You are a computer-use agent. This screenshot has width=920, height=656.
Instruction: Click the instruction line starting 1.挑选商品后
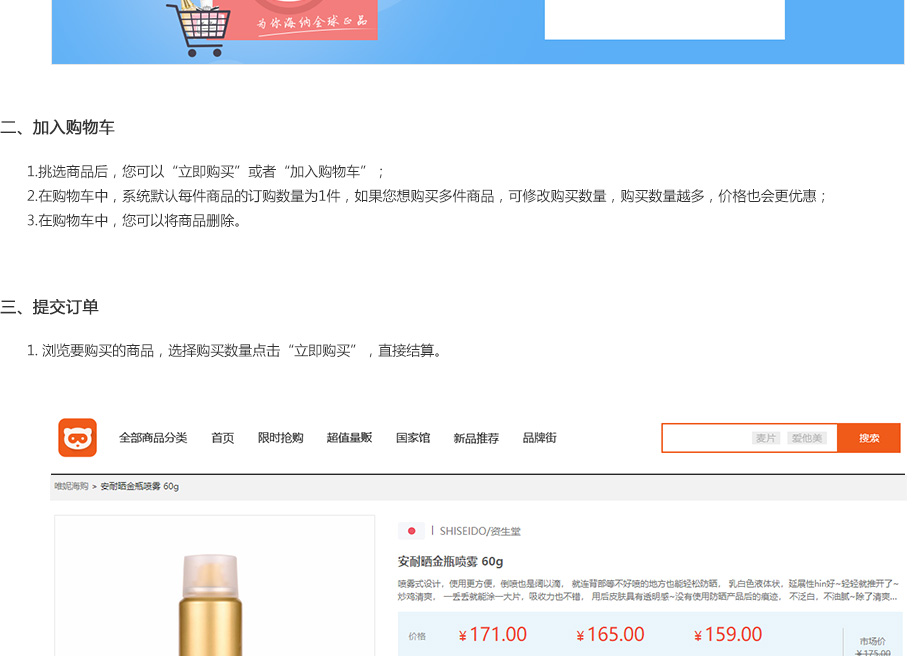point(205,172)
